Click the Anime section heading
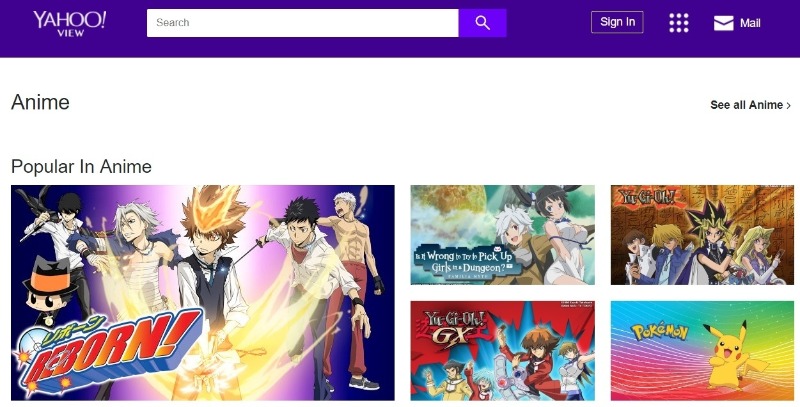Screen dimensions: 800x407 (40, 102)
